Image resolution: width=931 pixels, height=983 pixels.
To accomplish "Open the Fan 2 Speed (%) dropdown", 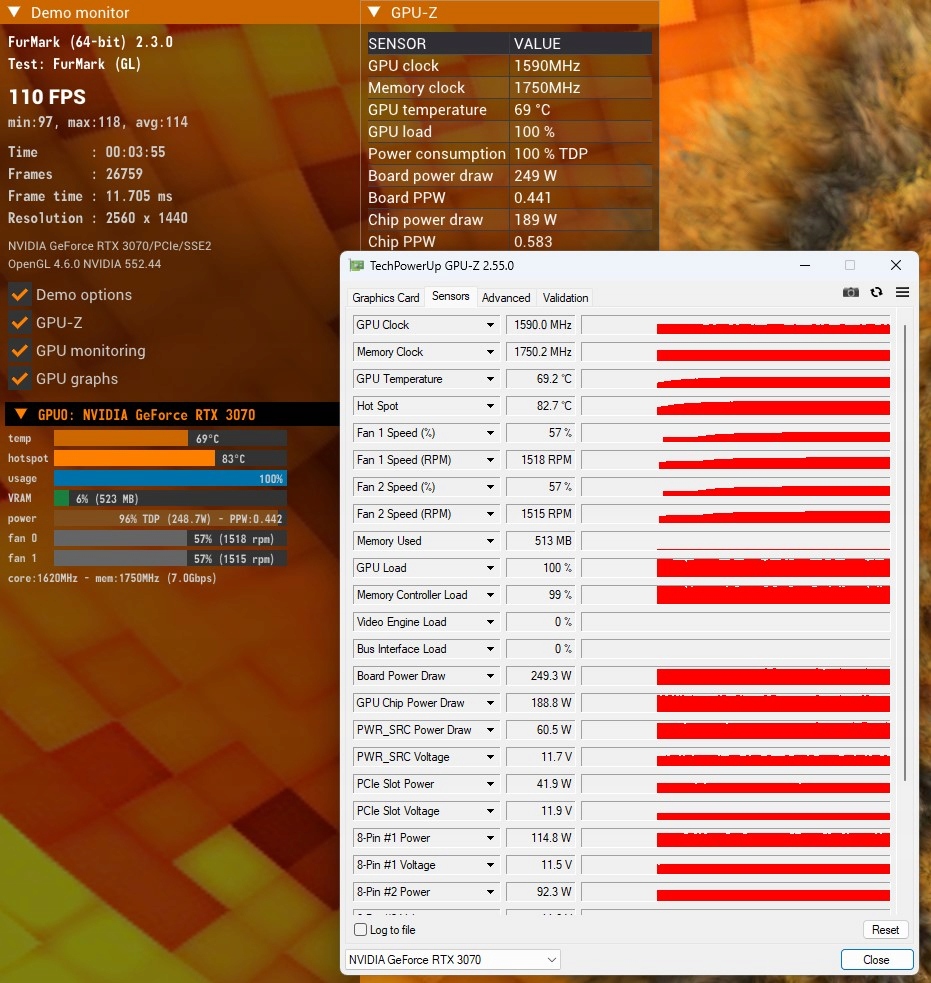I will (490, 486).
